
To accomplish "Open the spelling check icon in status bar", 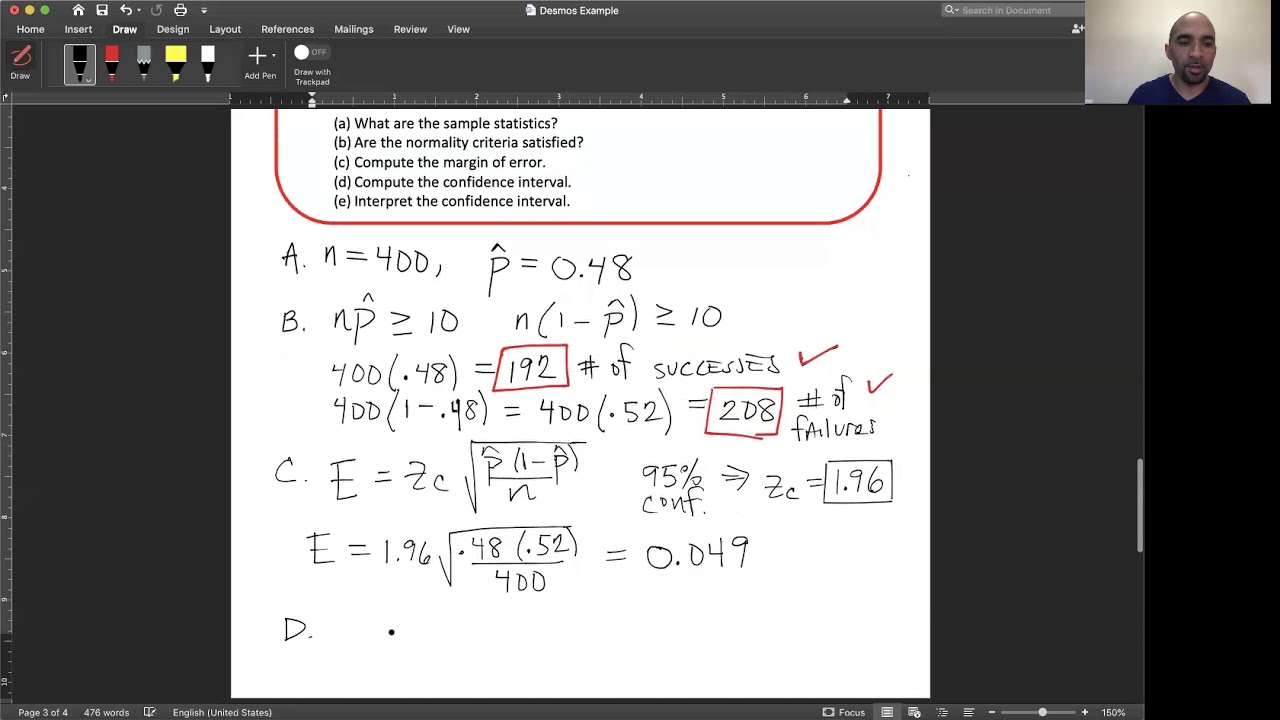I will [150, 712].
